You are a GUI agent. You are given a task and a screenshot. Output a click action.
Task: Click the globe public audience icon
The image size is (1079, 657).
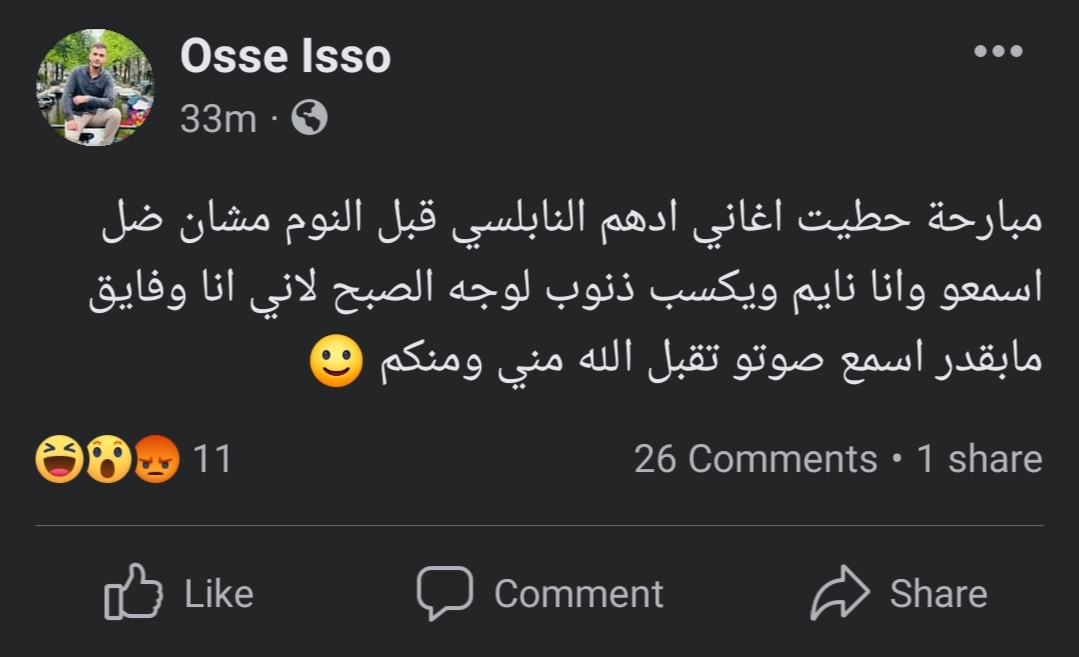pyautogui.click(x=309, y=120)
